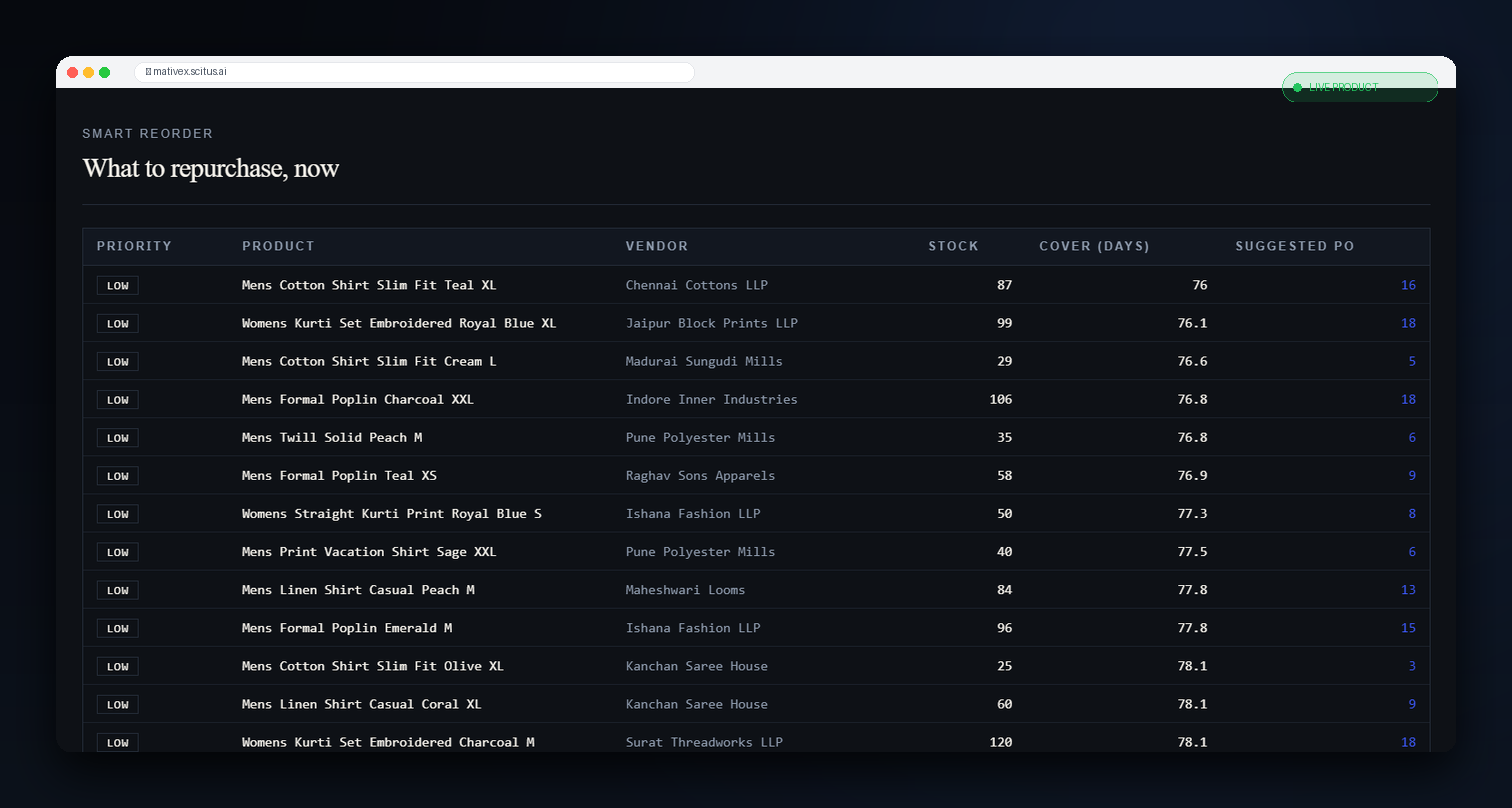Click cover days 76.6 value
Image resolution: width=1512 pixels, height=808 pixels.
(x=1192, y=361)
